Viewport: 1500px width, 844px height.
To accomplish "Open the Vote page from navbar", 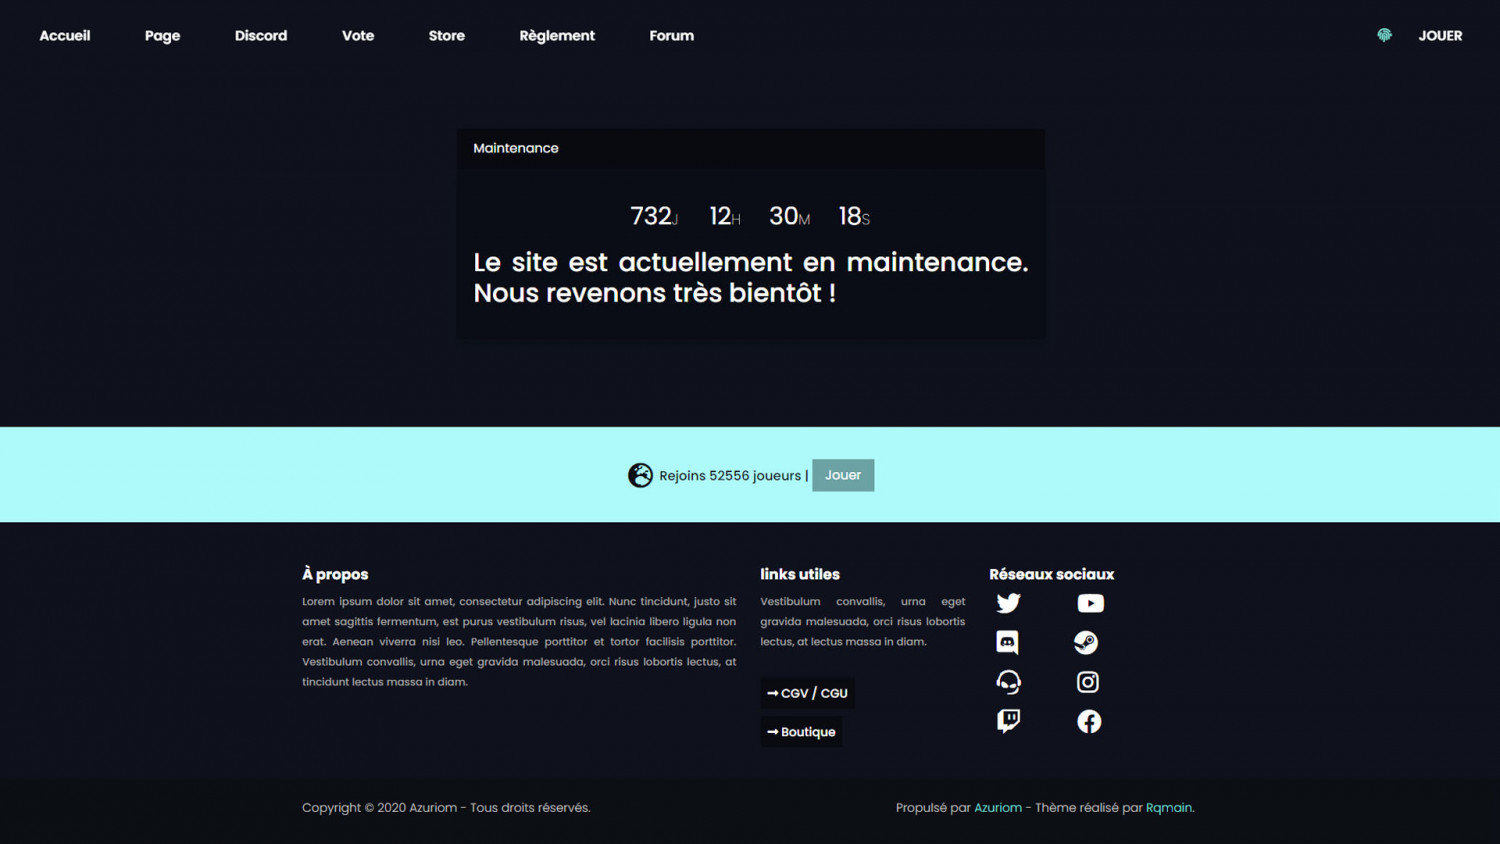I will pyautogui.click(x=358, y=35).
